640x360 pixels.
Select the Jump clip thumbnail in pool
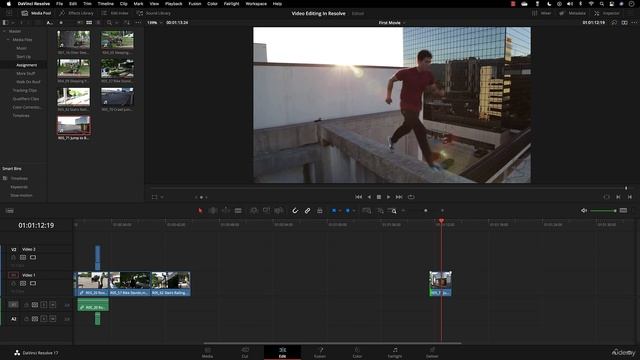pyautogui.click(x=74, y=125)
